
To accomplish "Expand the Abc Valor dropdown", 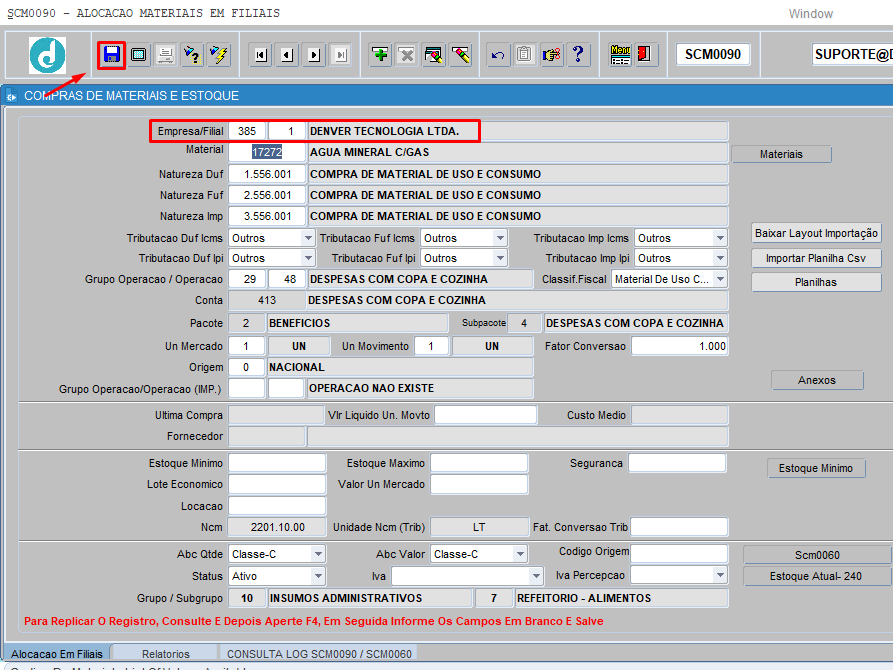I will click(x=519, y=554).
